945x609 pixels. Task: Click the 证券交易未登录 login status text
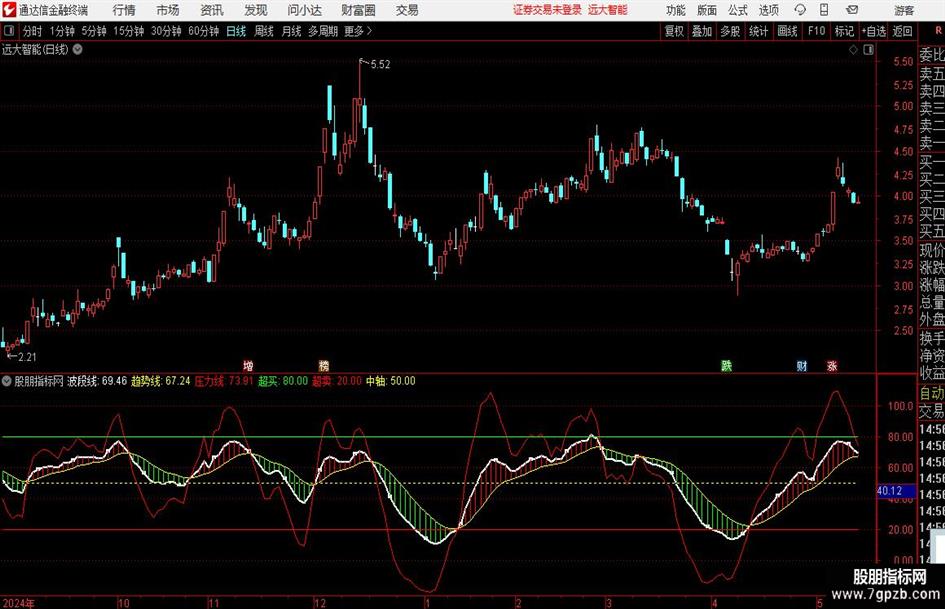click(547, 10)
